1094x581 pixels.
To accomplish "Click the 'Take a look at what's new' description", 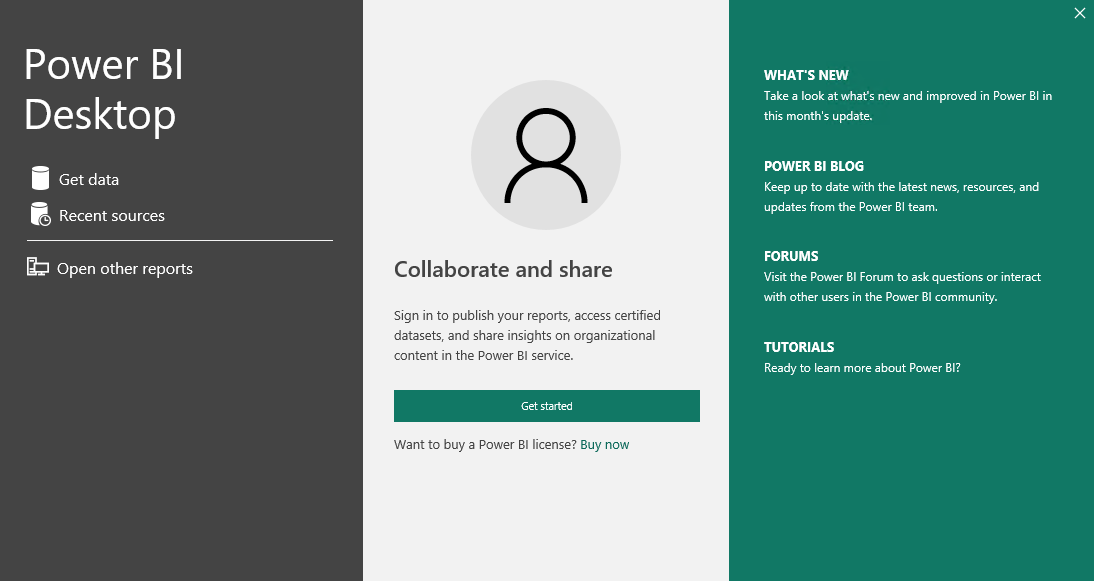I will pos(908,106).
